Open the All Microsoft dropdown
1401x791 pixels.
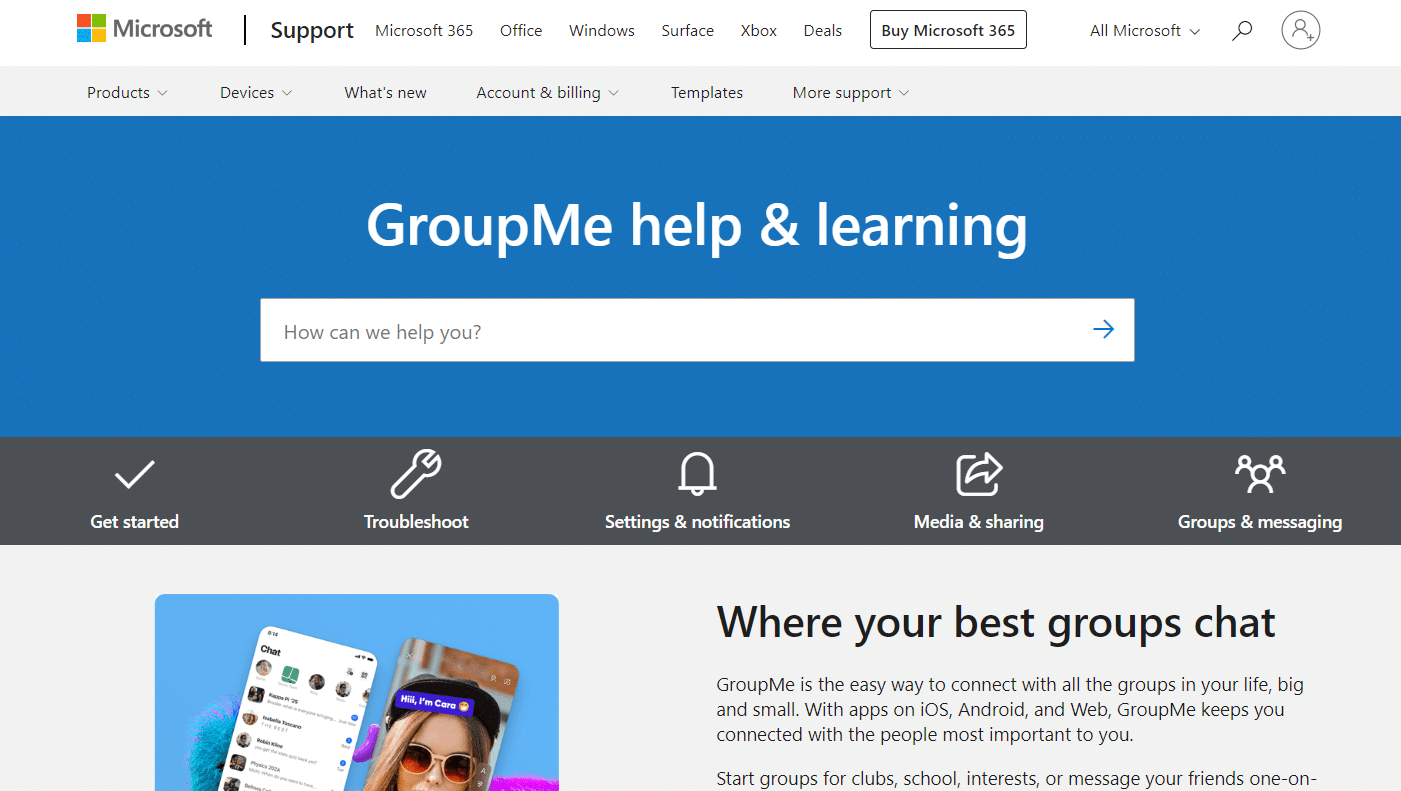(1143, 30)
